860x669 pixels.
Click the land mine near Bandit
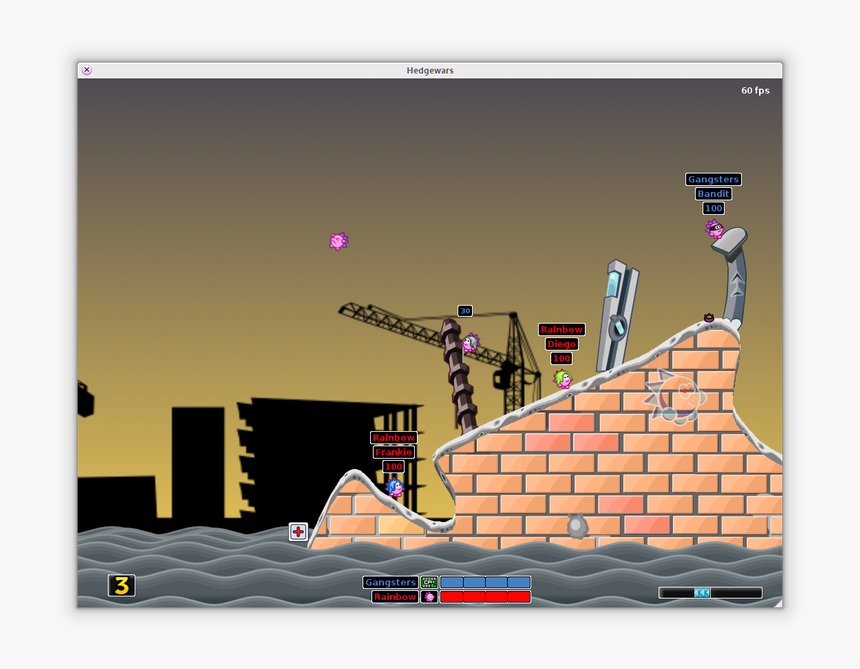pos(709,318)
